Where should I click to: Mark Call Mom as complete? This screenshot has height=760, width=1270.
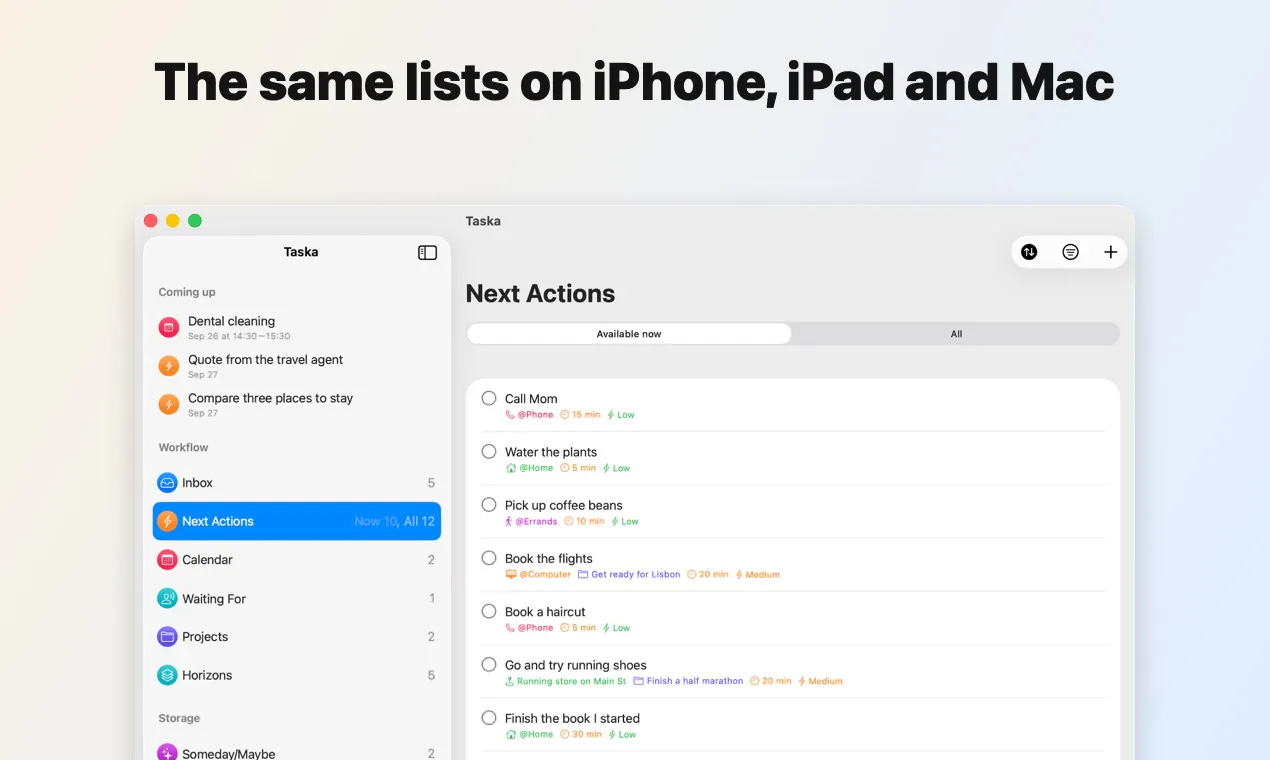pos(489,398)
